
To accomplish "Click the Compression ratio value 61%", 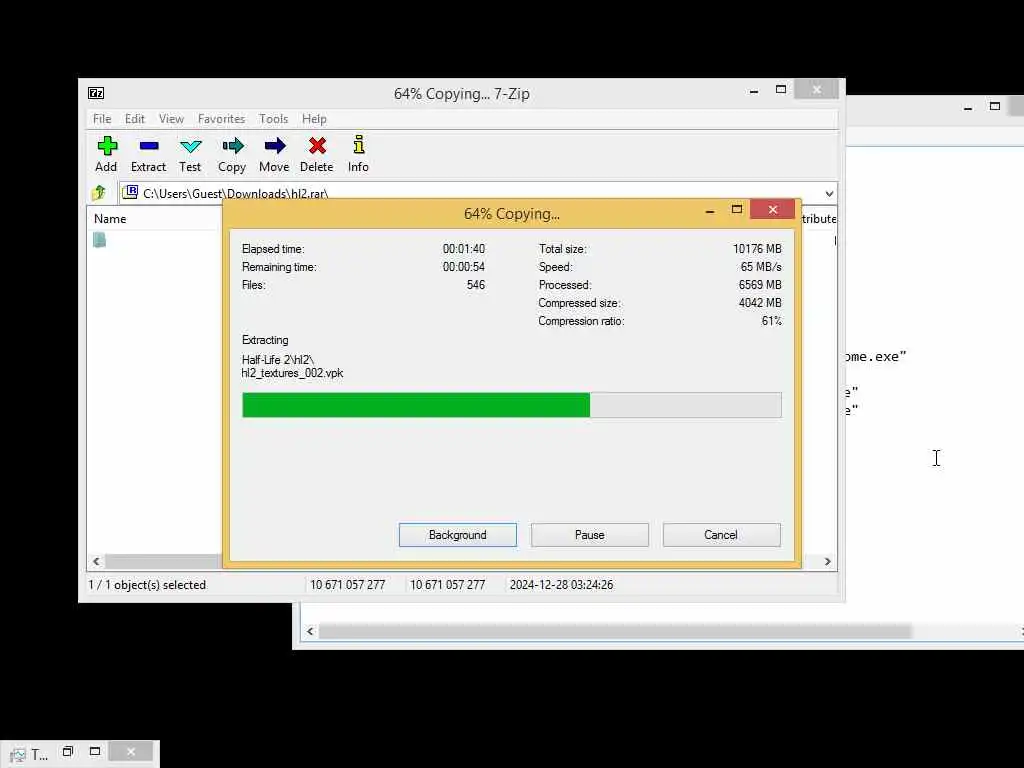I will pos(771,321).
